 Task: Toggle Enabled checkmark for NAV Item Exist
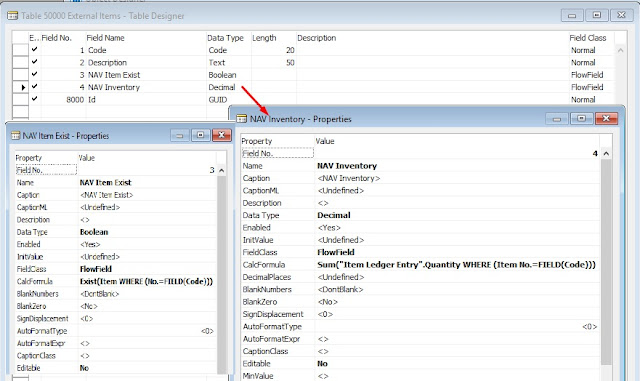click(x=34, y=74)
